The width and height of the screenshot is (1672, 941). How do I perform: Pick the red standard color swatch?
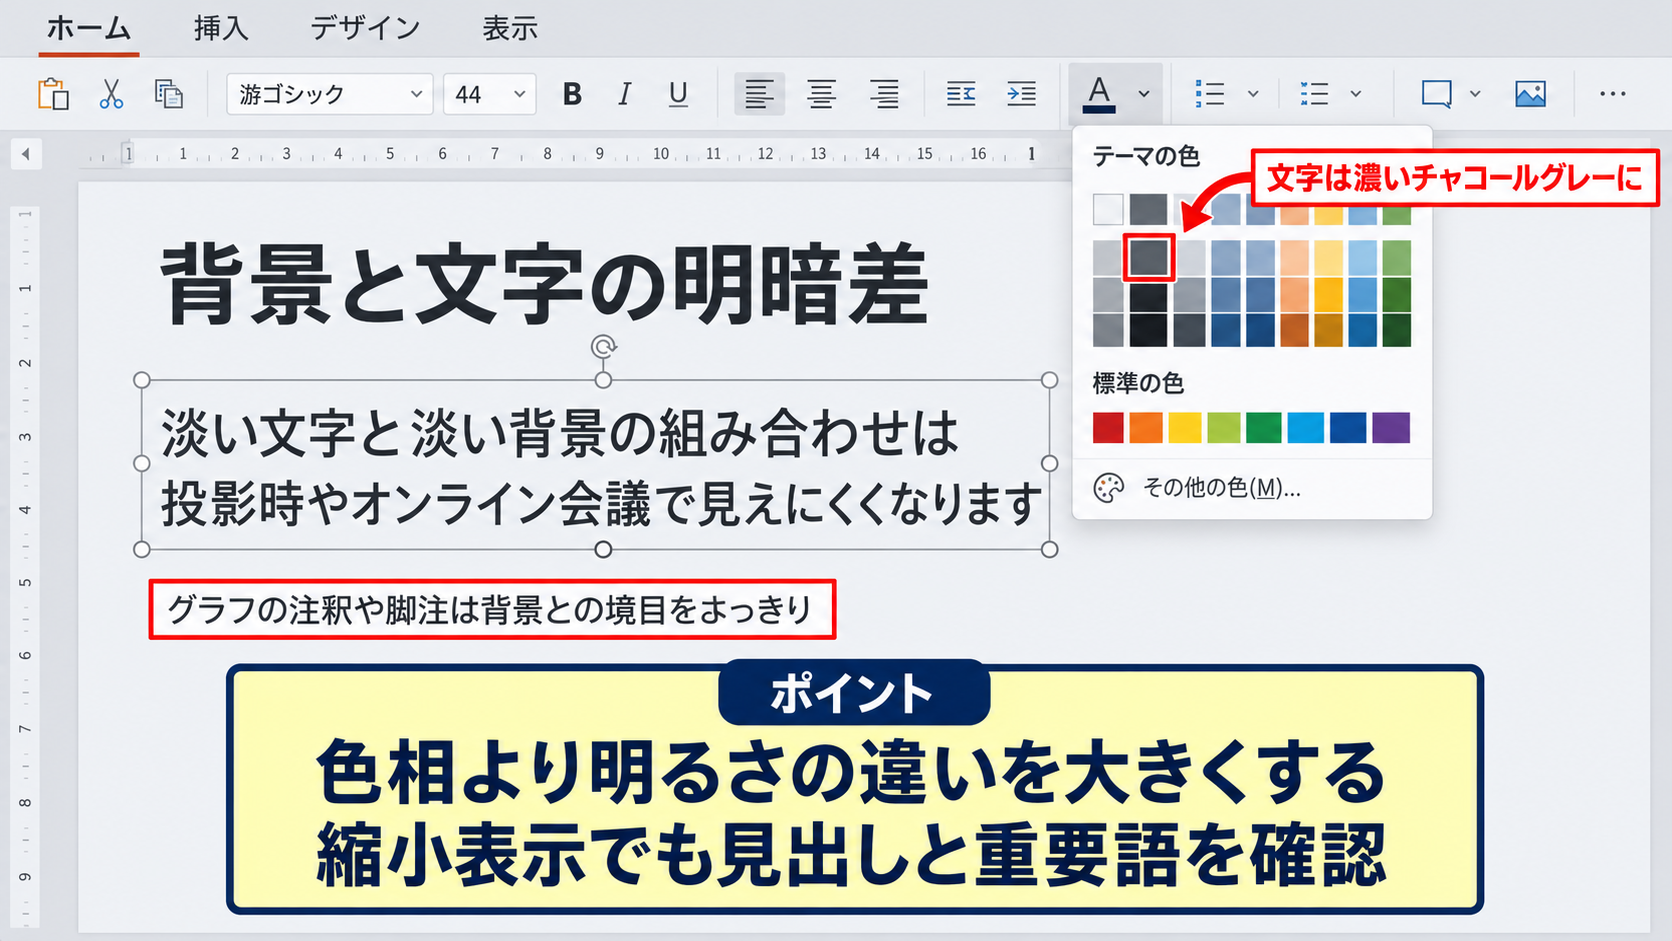click(1108, 428)
